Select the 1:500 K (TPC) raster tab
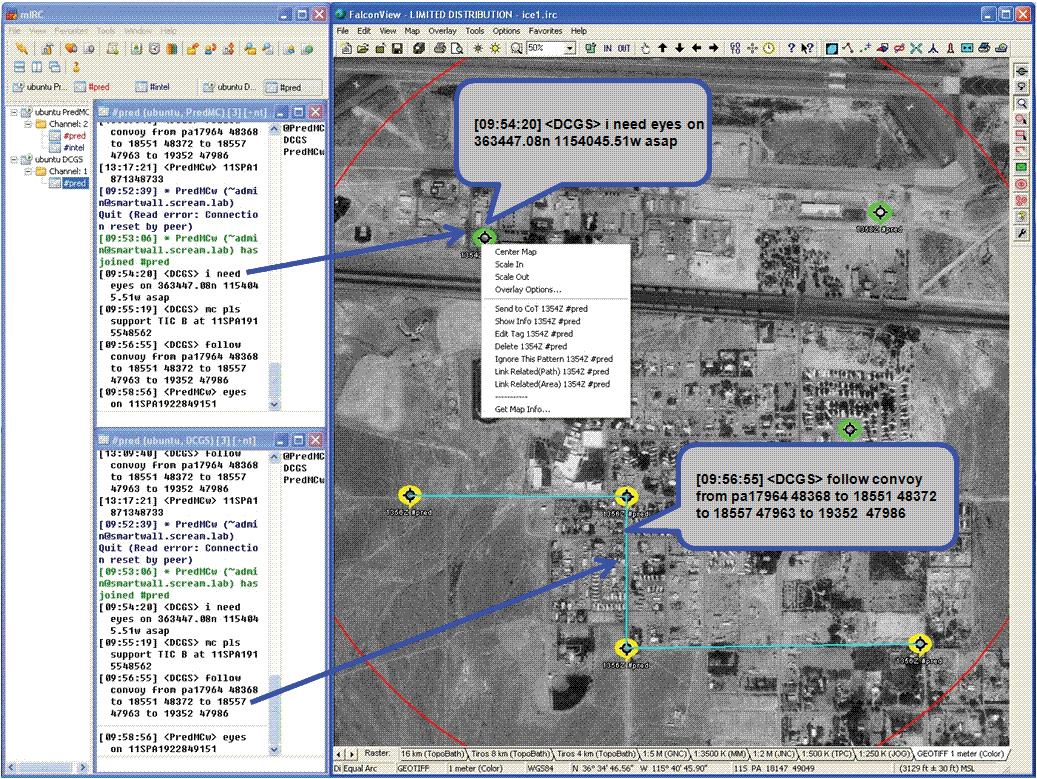This screenshot has height=779, width=1037. pyautogui.click(x=827, y=753)
